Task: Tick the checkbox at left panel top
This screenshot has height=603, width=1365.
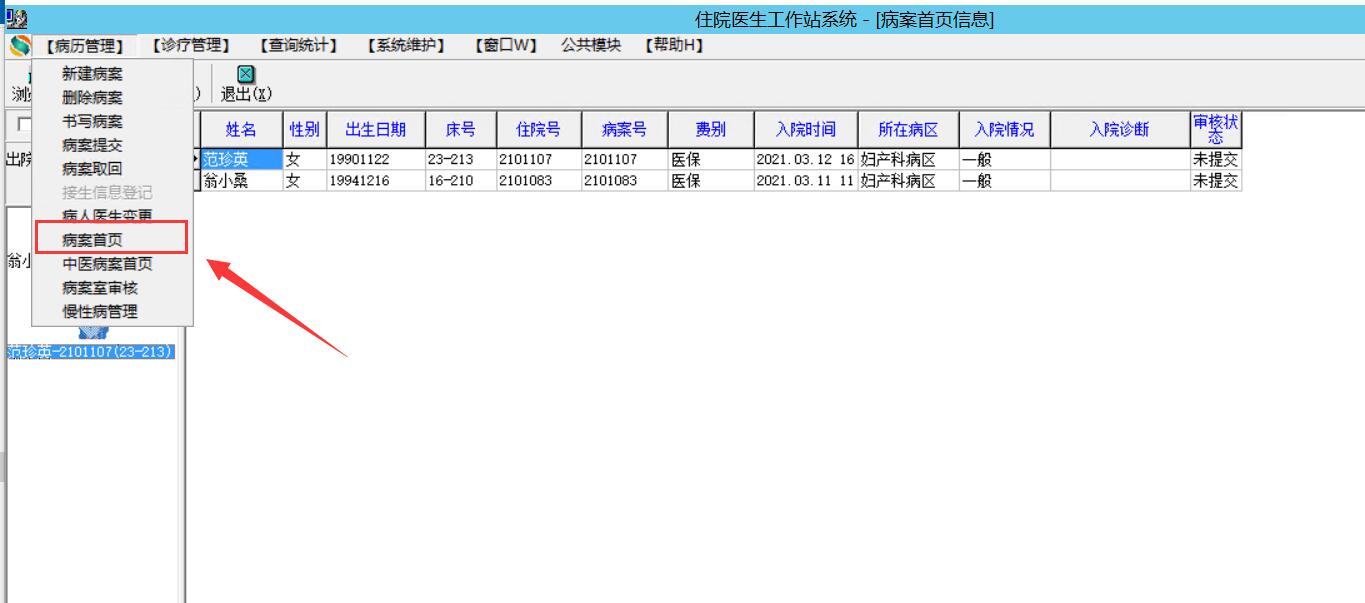Action: coord(24,125)
